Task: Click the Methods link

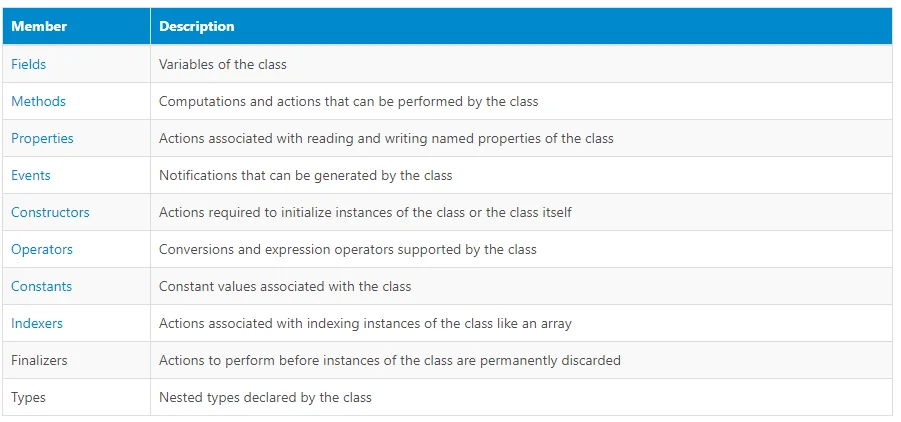Action: (38, 101)
